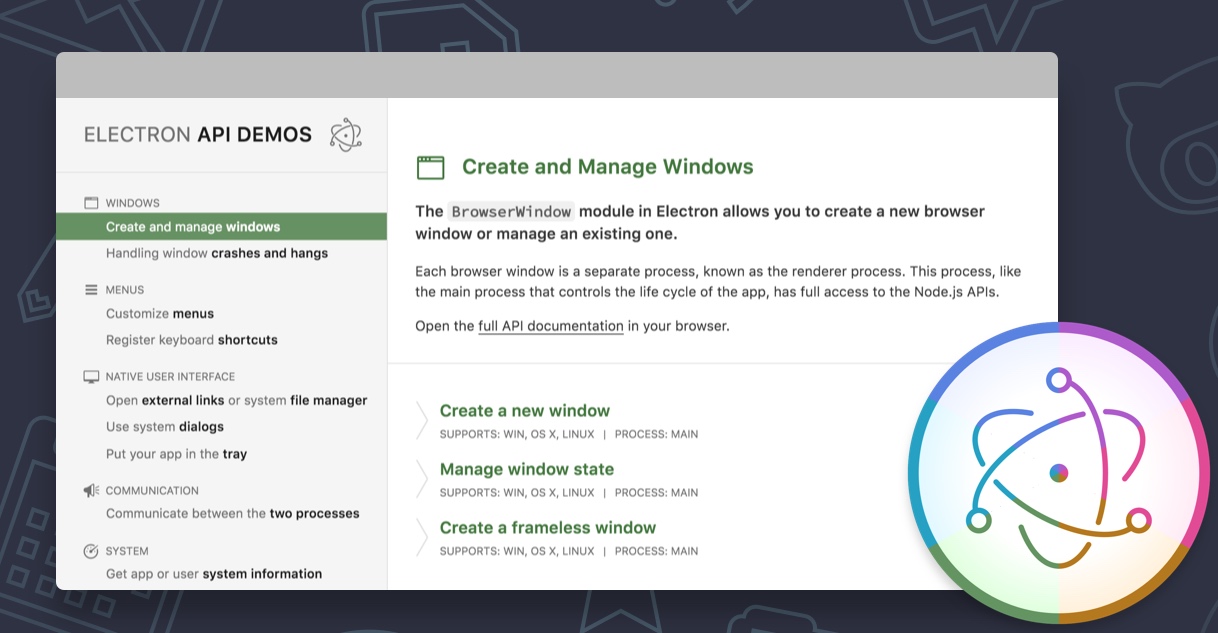Click the Menus section hamburger icon

pyautogui.click(x=91, y=290)
